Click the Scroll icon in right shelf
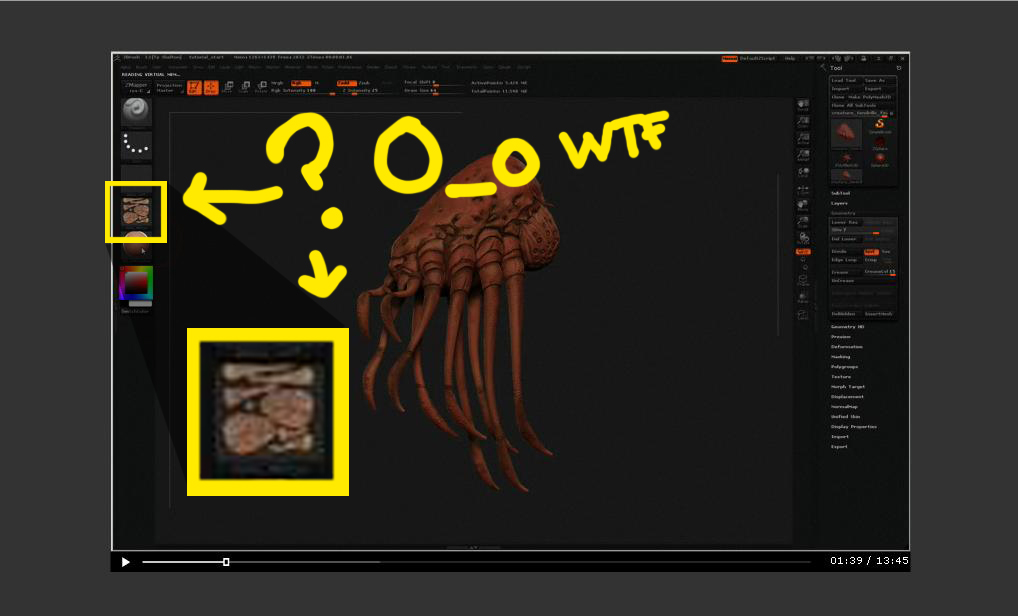 tap(804, 105)
